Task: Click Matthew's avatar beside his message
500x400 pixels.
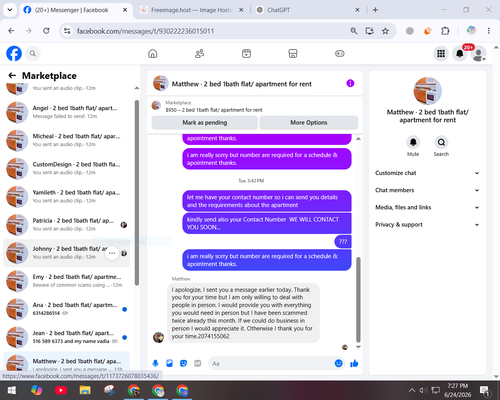Action: [x=159, y=337]
